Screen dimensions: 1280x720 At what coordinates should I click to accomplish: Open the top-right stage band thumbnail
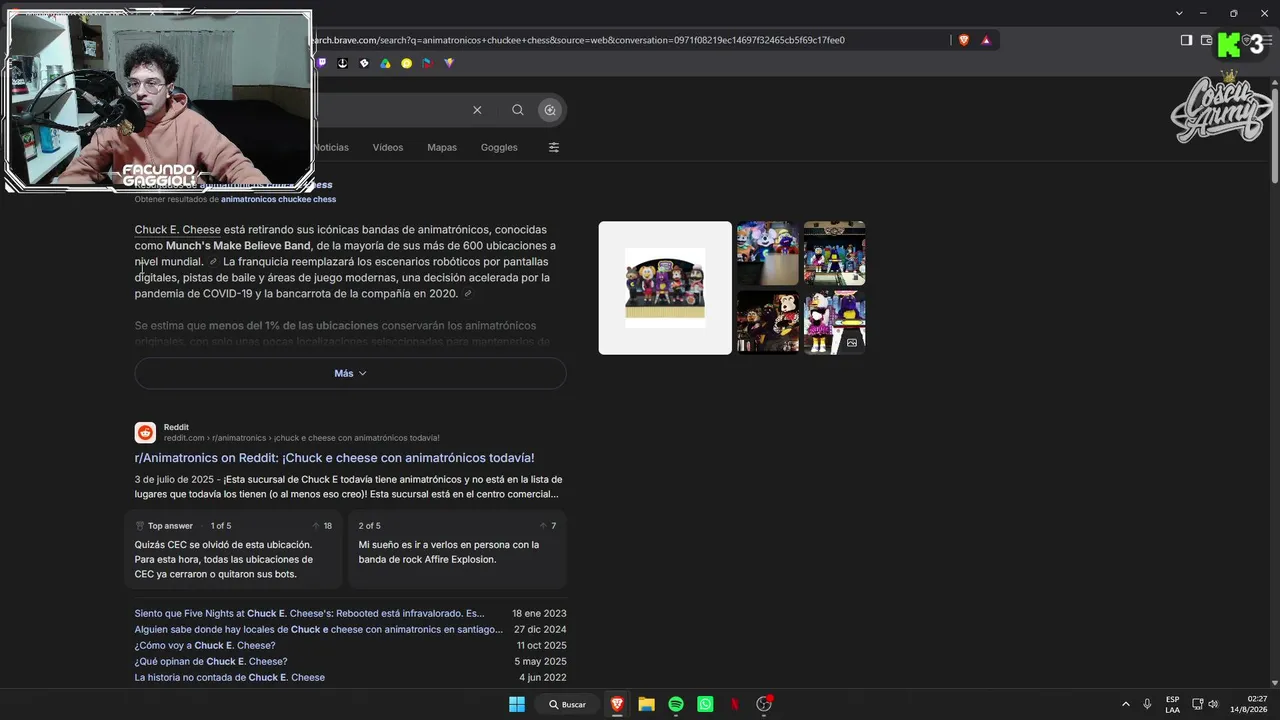(x=834, y=253)
